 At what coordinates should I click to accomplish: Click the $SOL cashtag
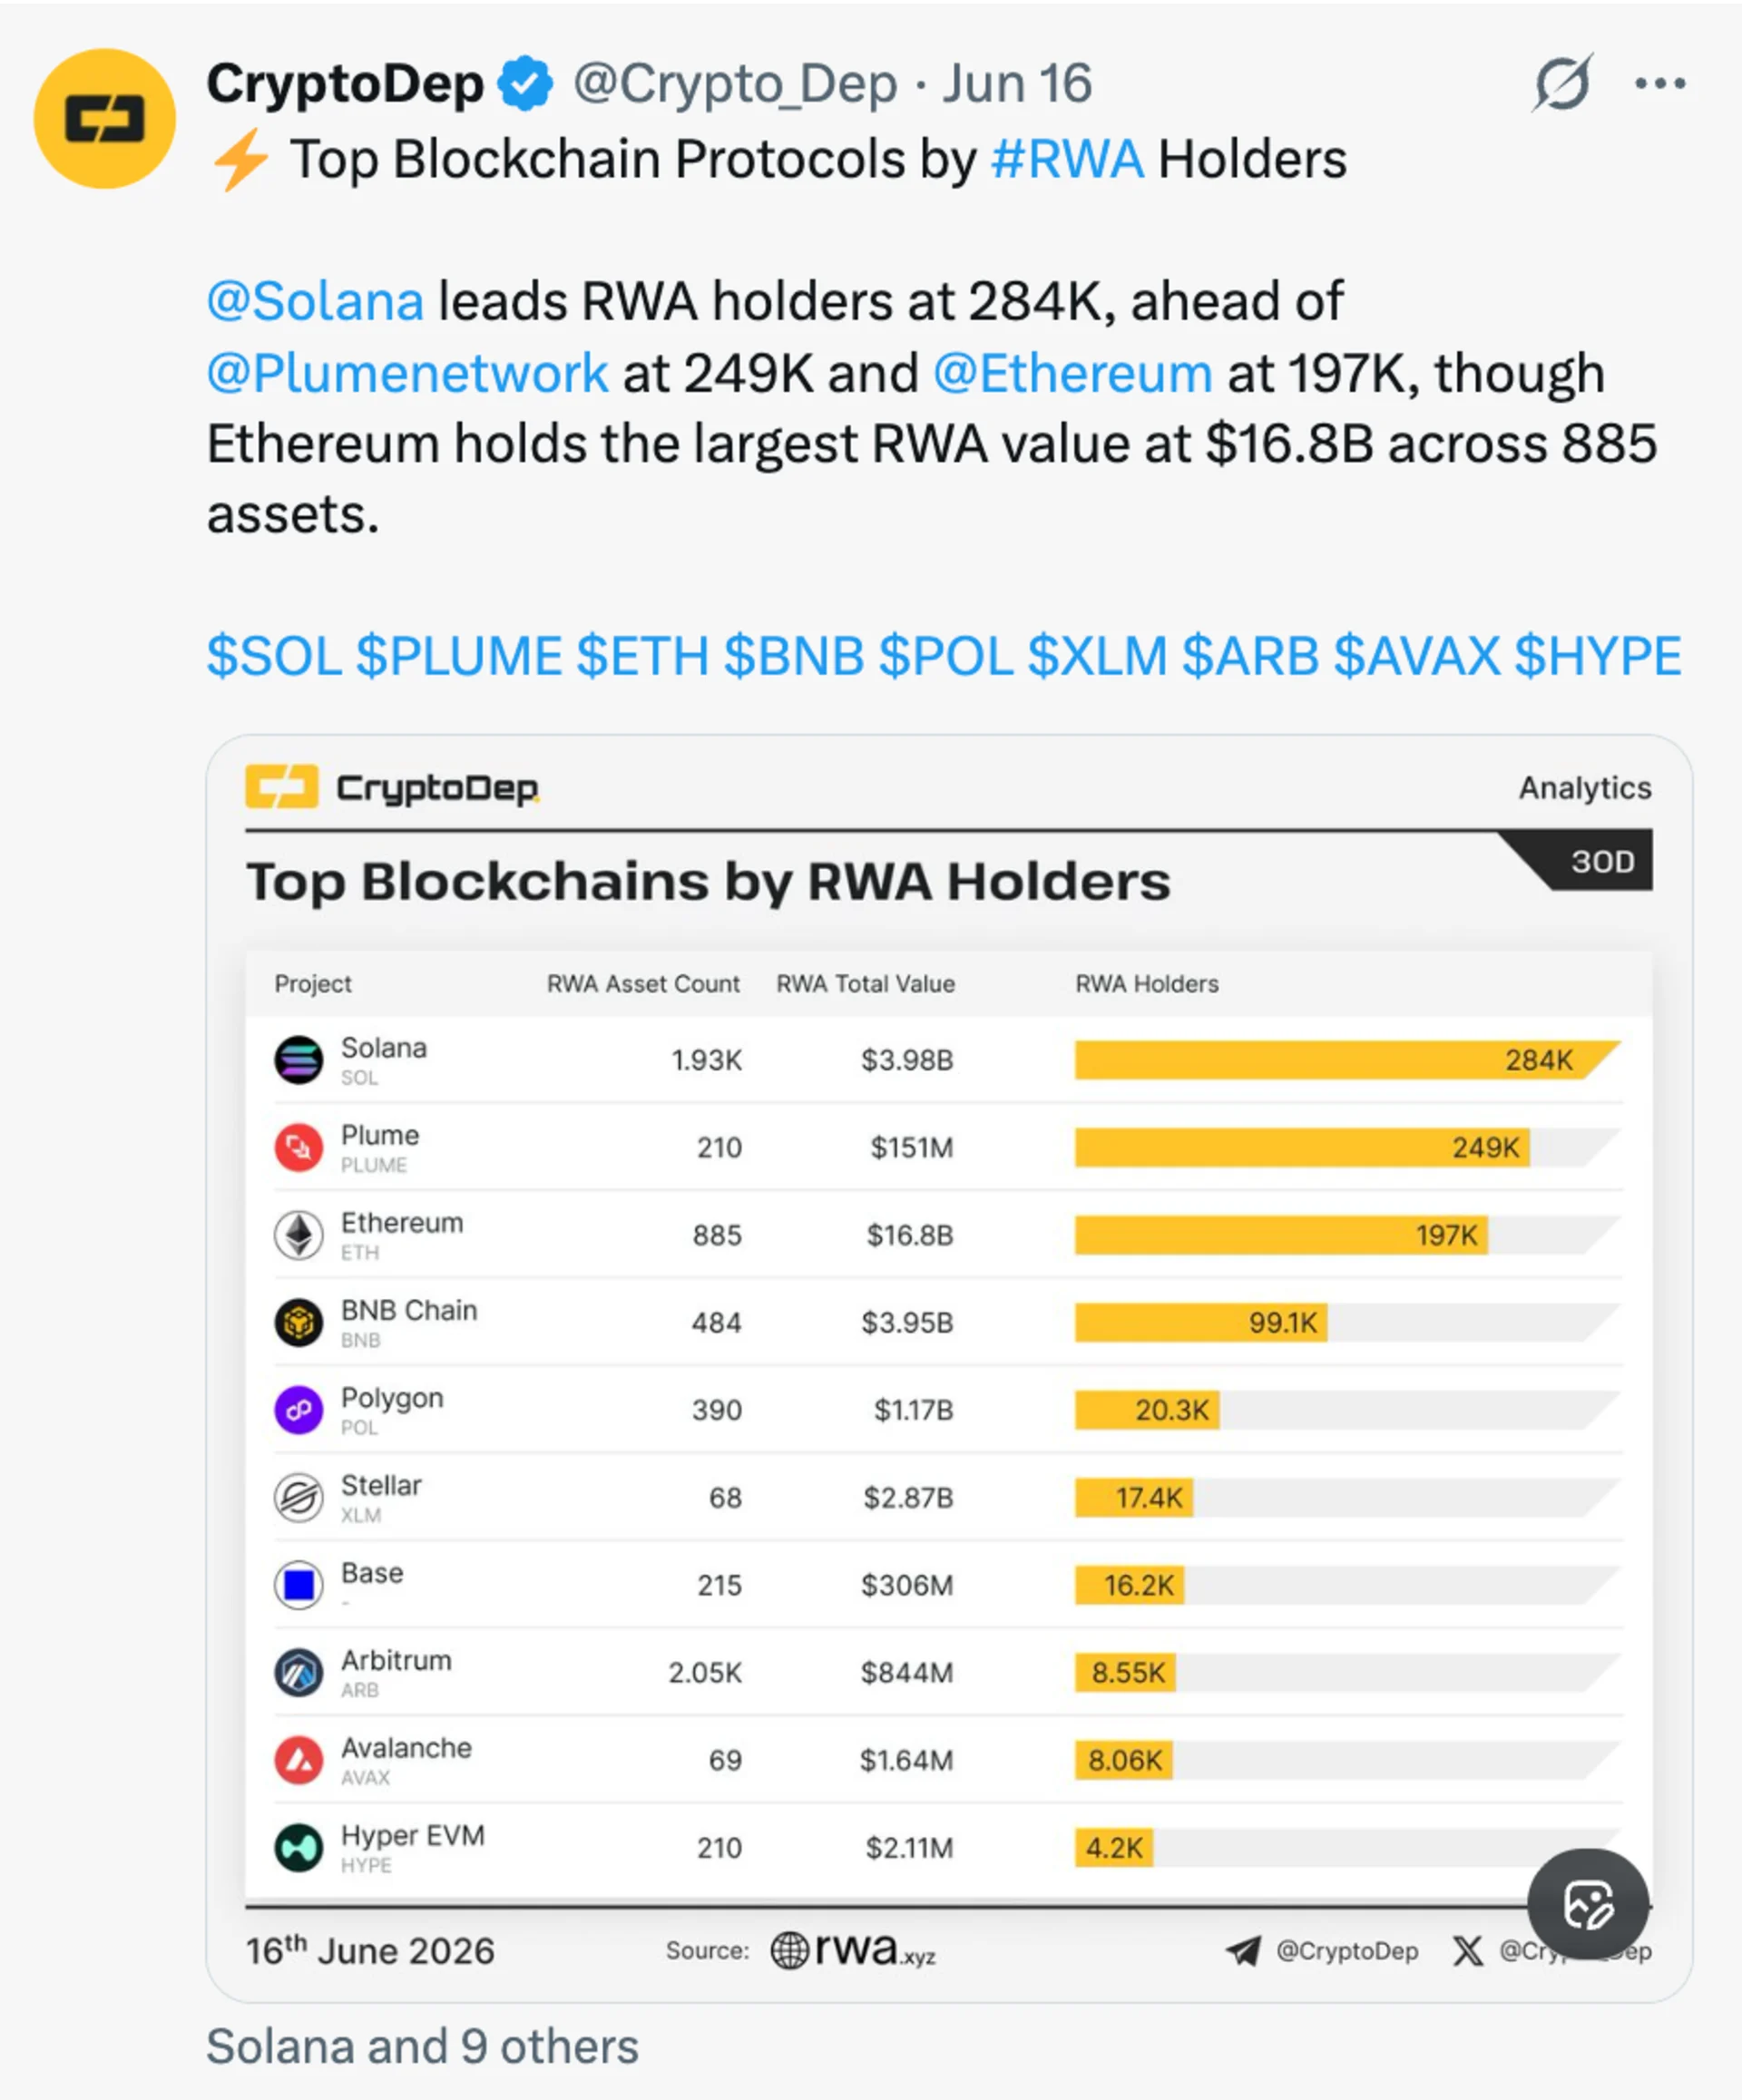274,656
